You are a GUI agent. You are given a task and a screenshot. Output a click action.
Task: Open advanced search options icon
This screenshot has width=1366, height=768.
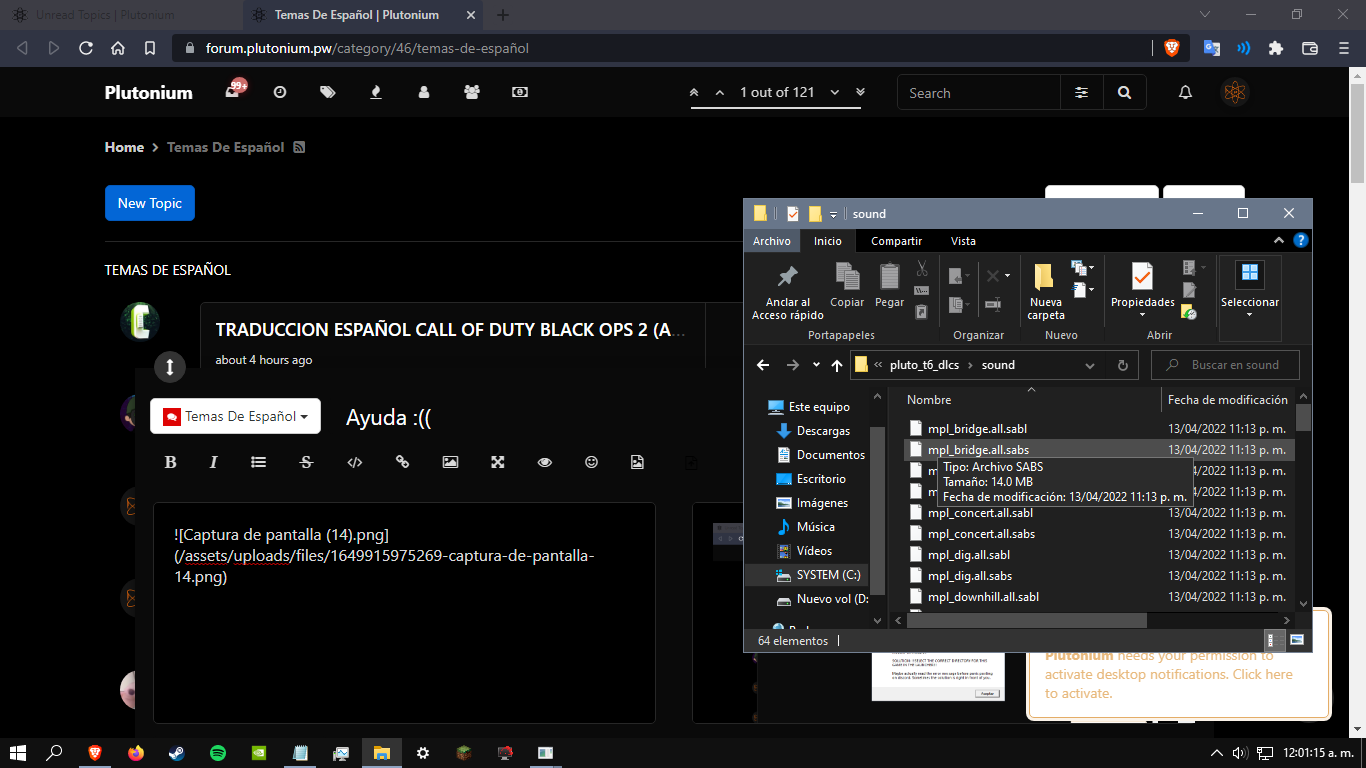(1081, 93)
